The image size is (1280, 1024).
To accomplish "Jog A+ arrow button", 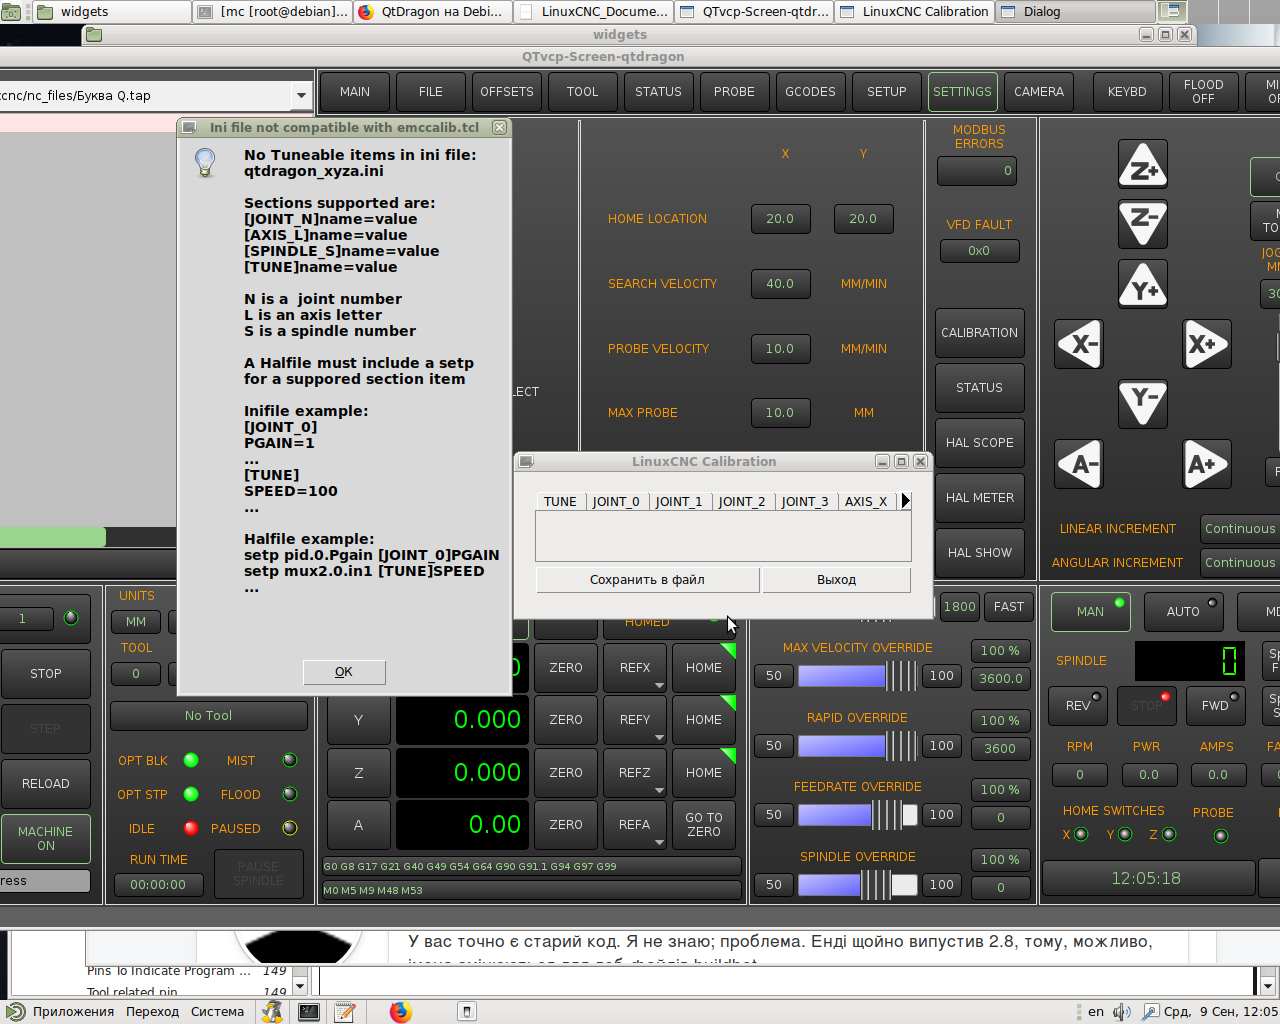I will click(1206, 464).
